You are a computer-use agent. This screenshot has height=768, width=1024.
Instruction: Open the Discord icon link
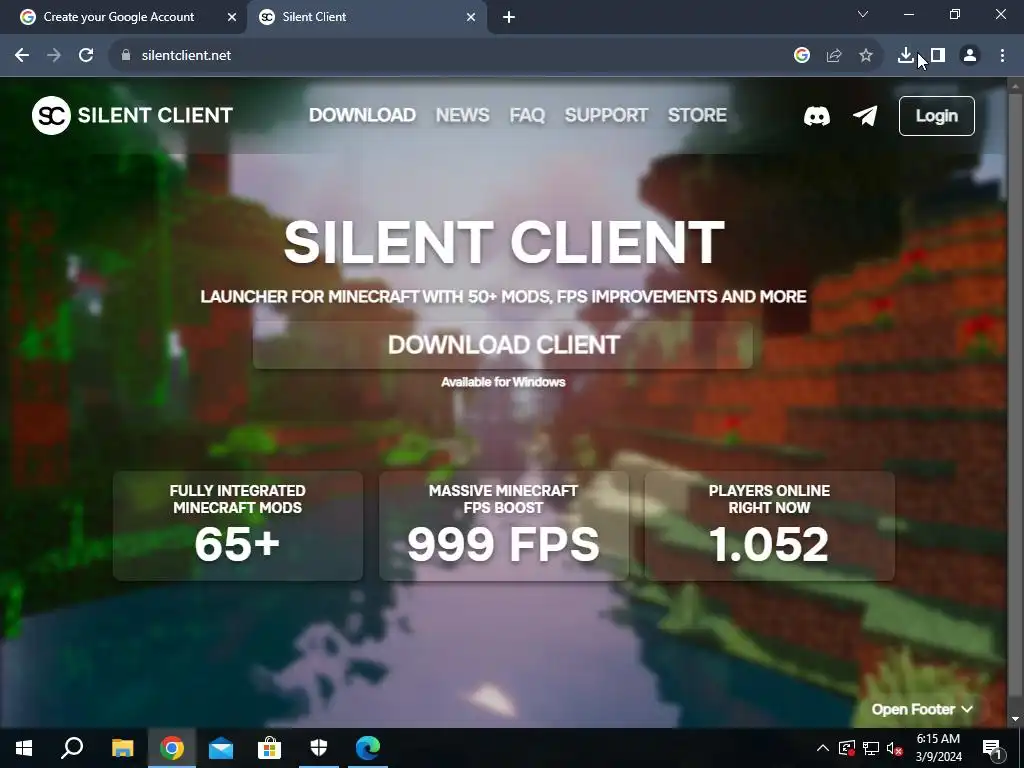click(x=816, y=116)
